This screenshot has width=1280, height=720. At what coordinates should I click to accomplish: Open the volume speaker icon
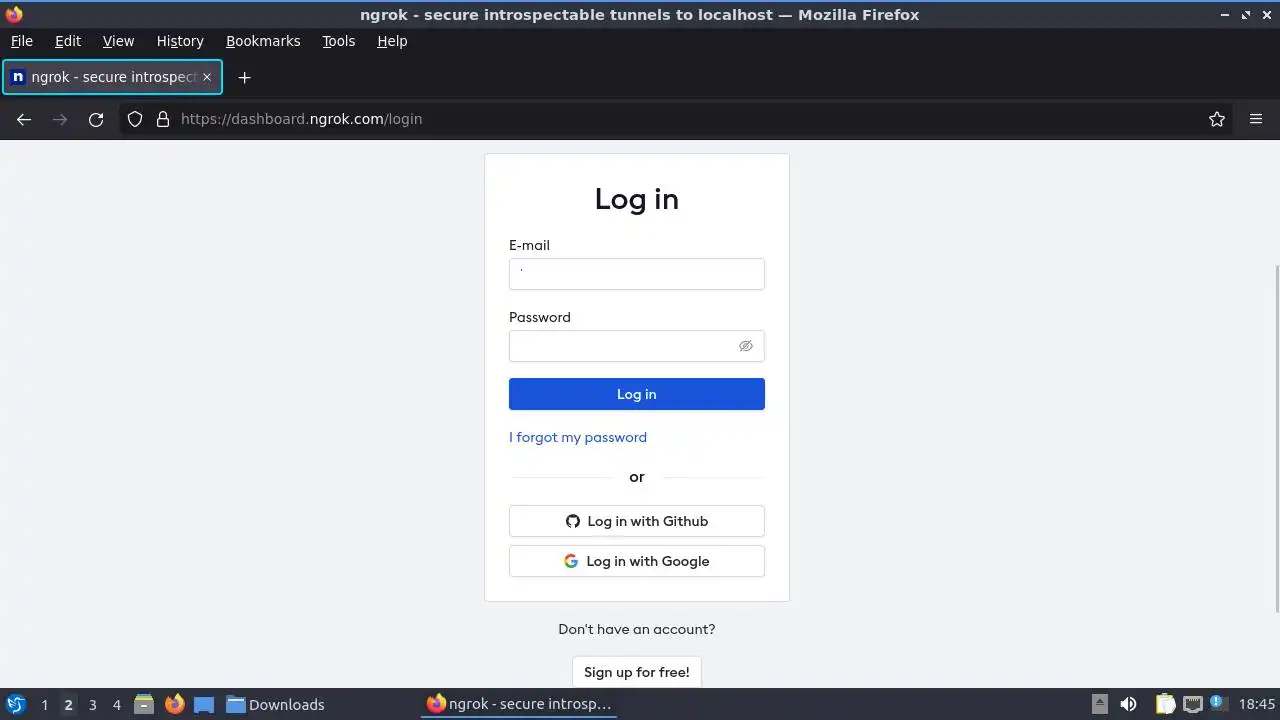(x=1129, y=704)
